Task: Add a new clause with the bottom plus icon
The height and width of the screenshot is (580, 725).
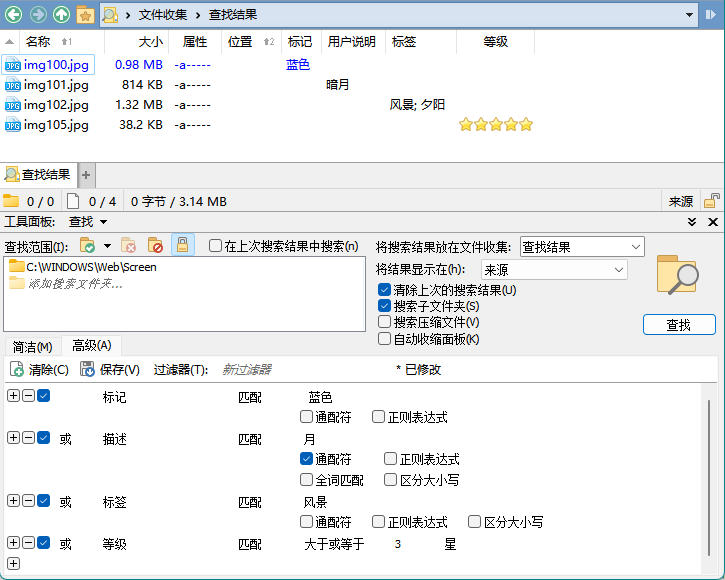Action: (x=13, y=564)
